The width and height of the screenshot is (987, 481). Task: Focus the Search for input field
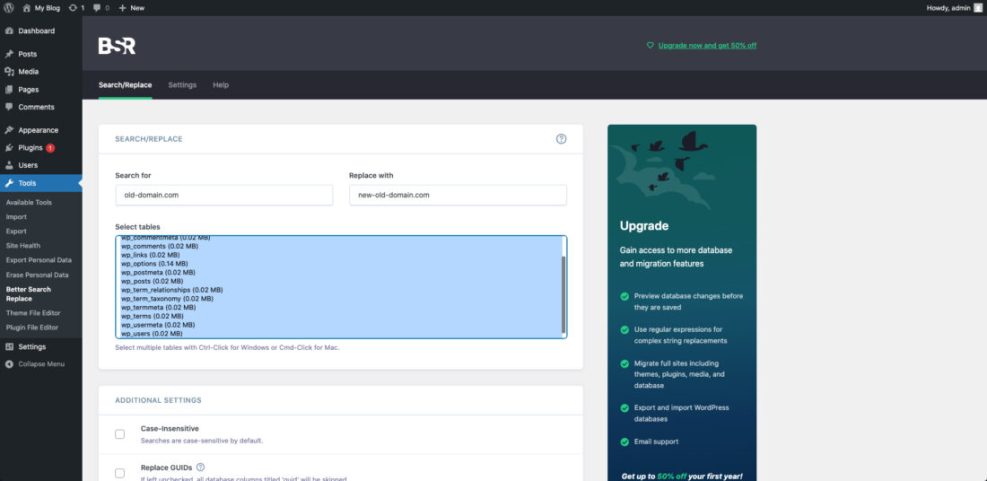pyautogui.click(x=224, y=195)
